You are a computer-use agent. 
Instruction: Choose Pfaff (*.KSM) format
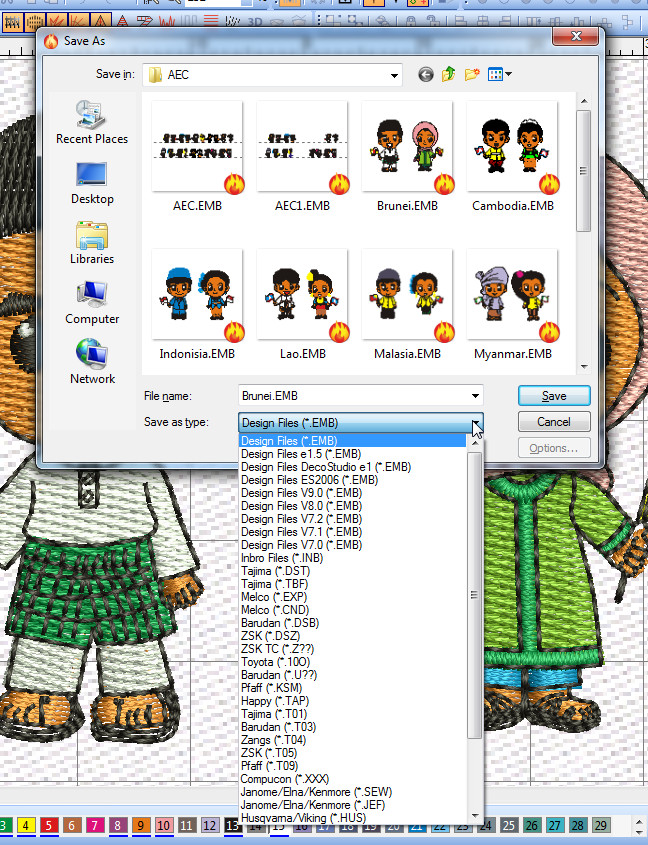(353, 688)
